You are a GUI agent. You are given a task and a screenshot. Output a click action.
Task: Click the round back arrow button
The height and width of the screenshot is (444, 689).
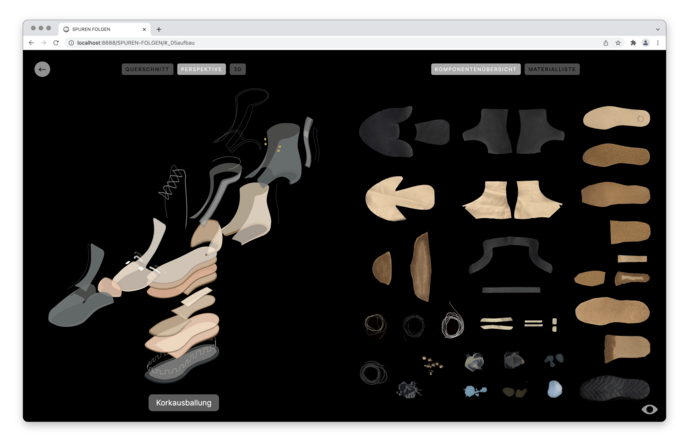click(x=42, y=69)
